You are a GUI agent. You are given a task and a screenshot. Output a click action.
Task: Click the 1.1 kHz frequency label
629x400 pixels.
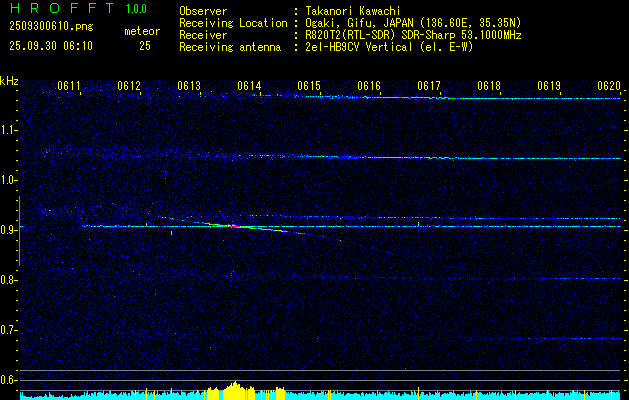pos(9,130)
